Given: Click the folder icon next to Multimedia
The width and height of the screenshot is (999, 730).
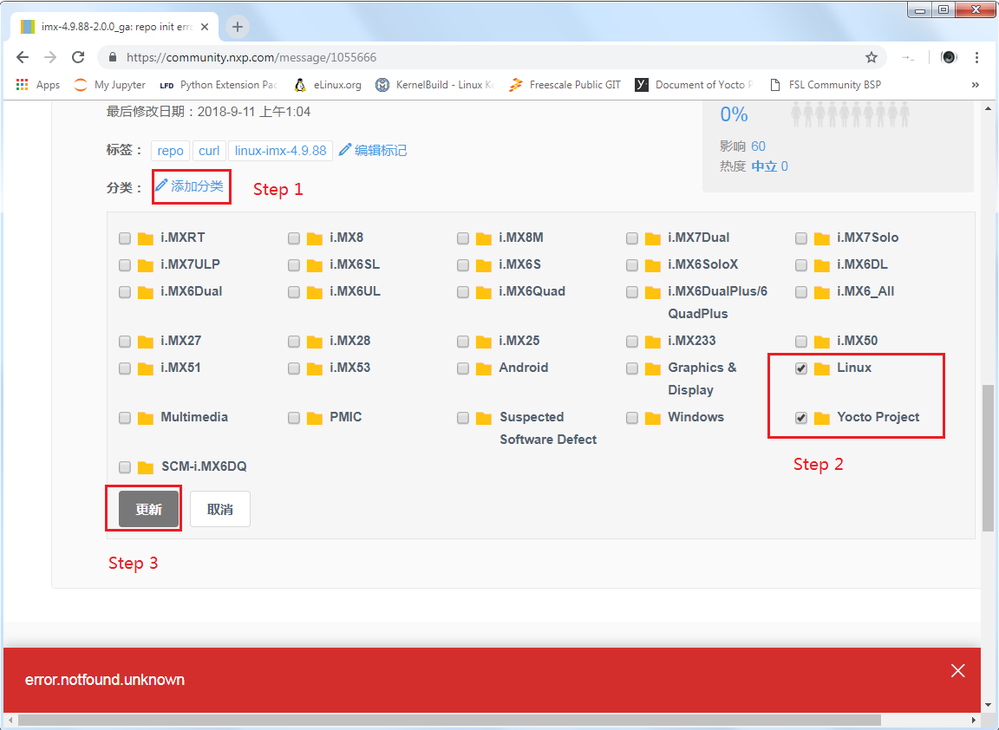Looking at the screenshot, I should 145,419.
